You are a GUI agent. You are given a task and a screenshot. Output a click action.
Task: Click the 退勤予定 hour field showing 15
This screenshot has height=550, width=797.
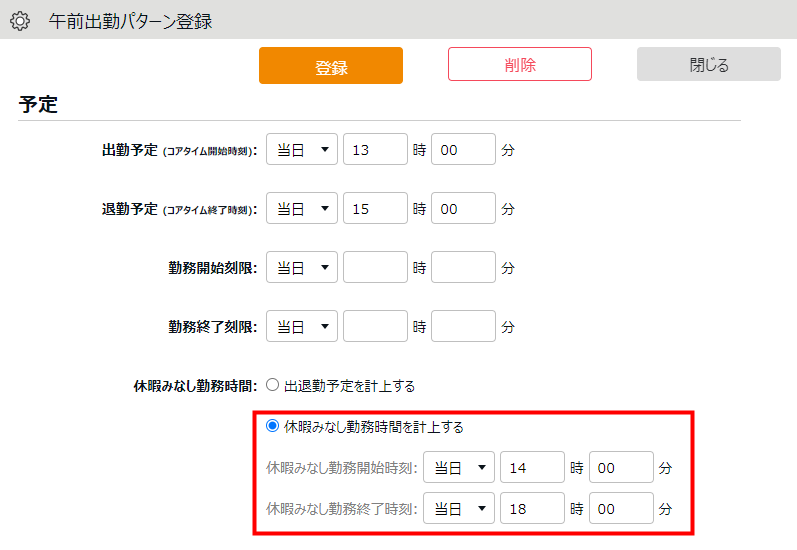coord(375,209)
